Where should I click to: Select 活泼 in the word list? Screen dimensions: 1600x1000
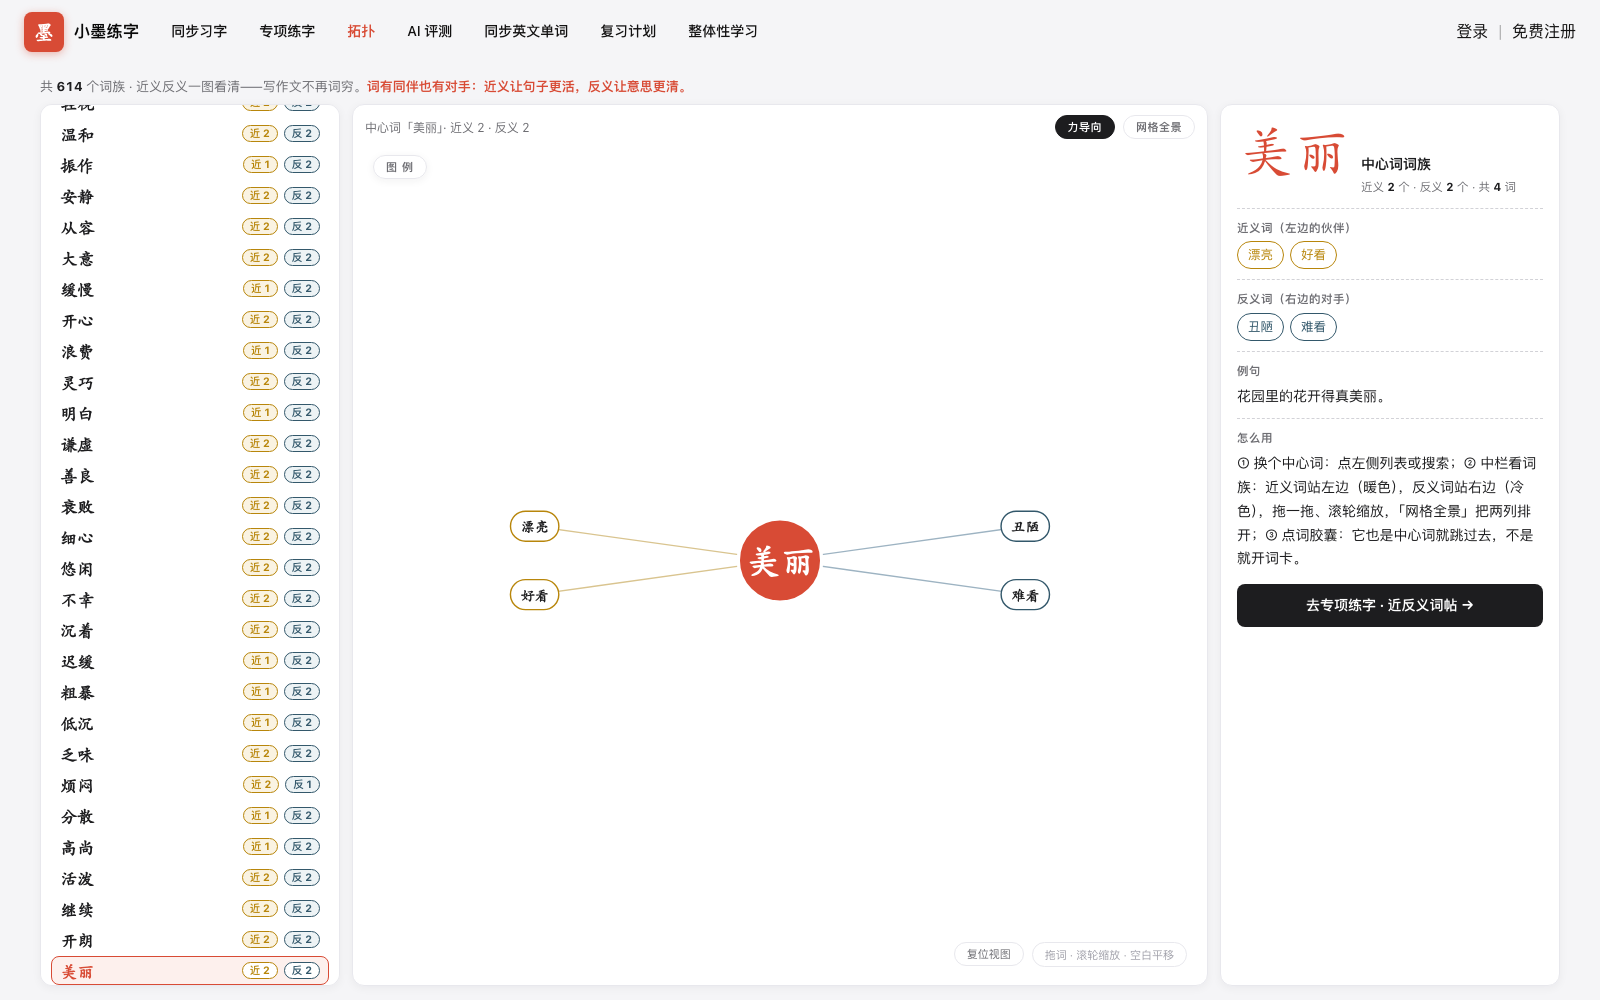point(190,878)
